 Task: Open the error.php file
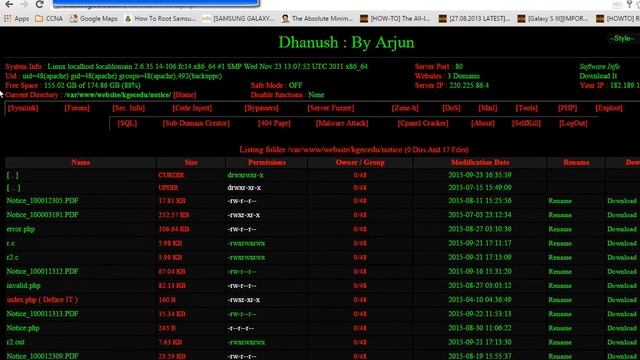pos(20,229)
